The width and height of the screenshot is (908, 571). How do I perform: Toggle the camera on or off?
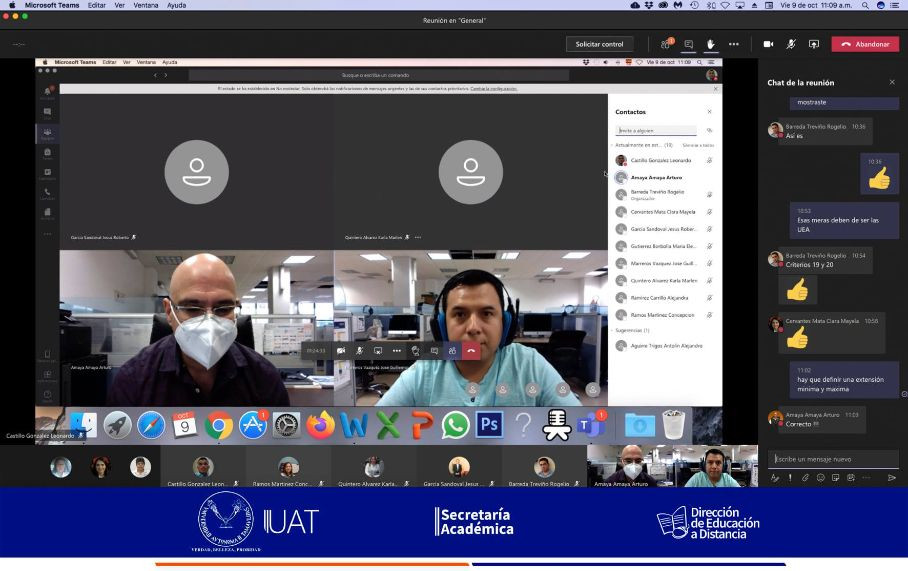pyautogui.click(x=768, y=44)
